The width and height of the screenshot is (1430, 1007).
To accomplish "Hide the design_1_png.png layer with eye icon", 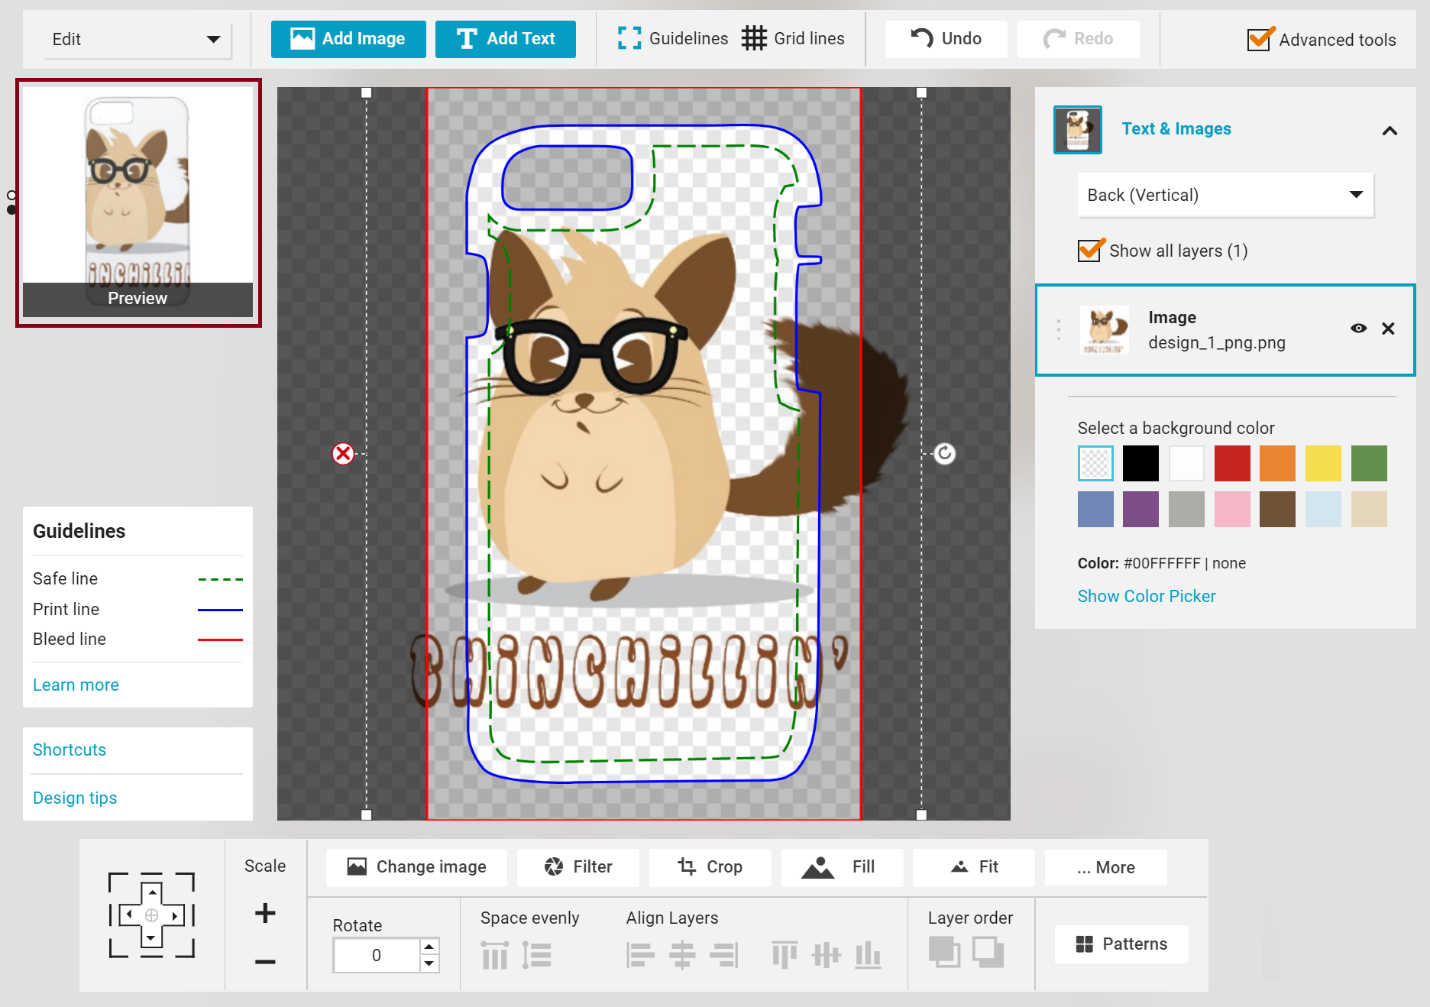I will (1358, 328).
